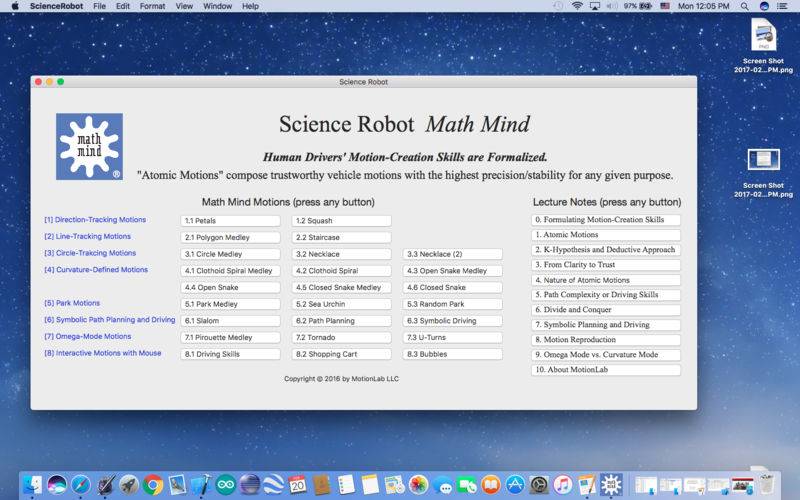The width and height of the screenshot is (800, 500).
Task: Open Preview app in the dock
Action: pyautogui.click(x=178, y=485)
